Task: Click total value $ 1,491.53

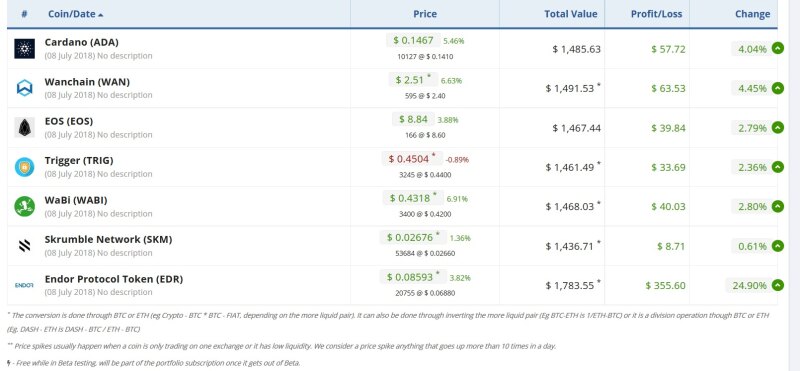Action: coord(570,88)
